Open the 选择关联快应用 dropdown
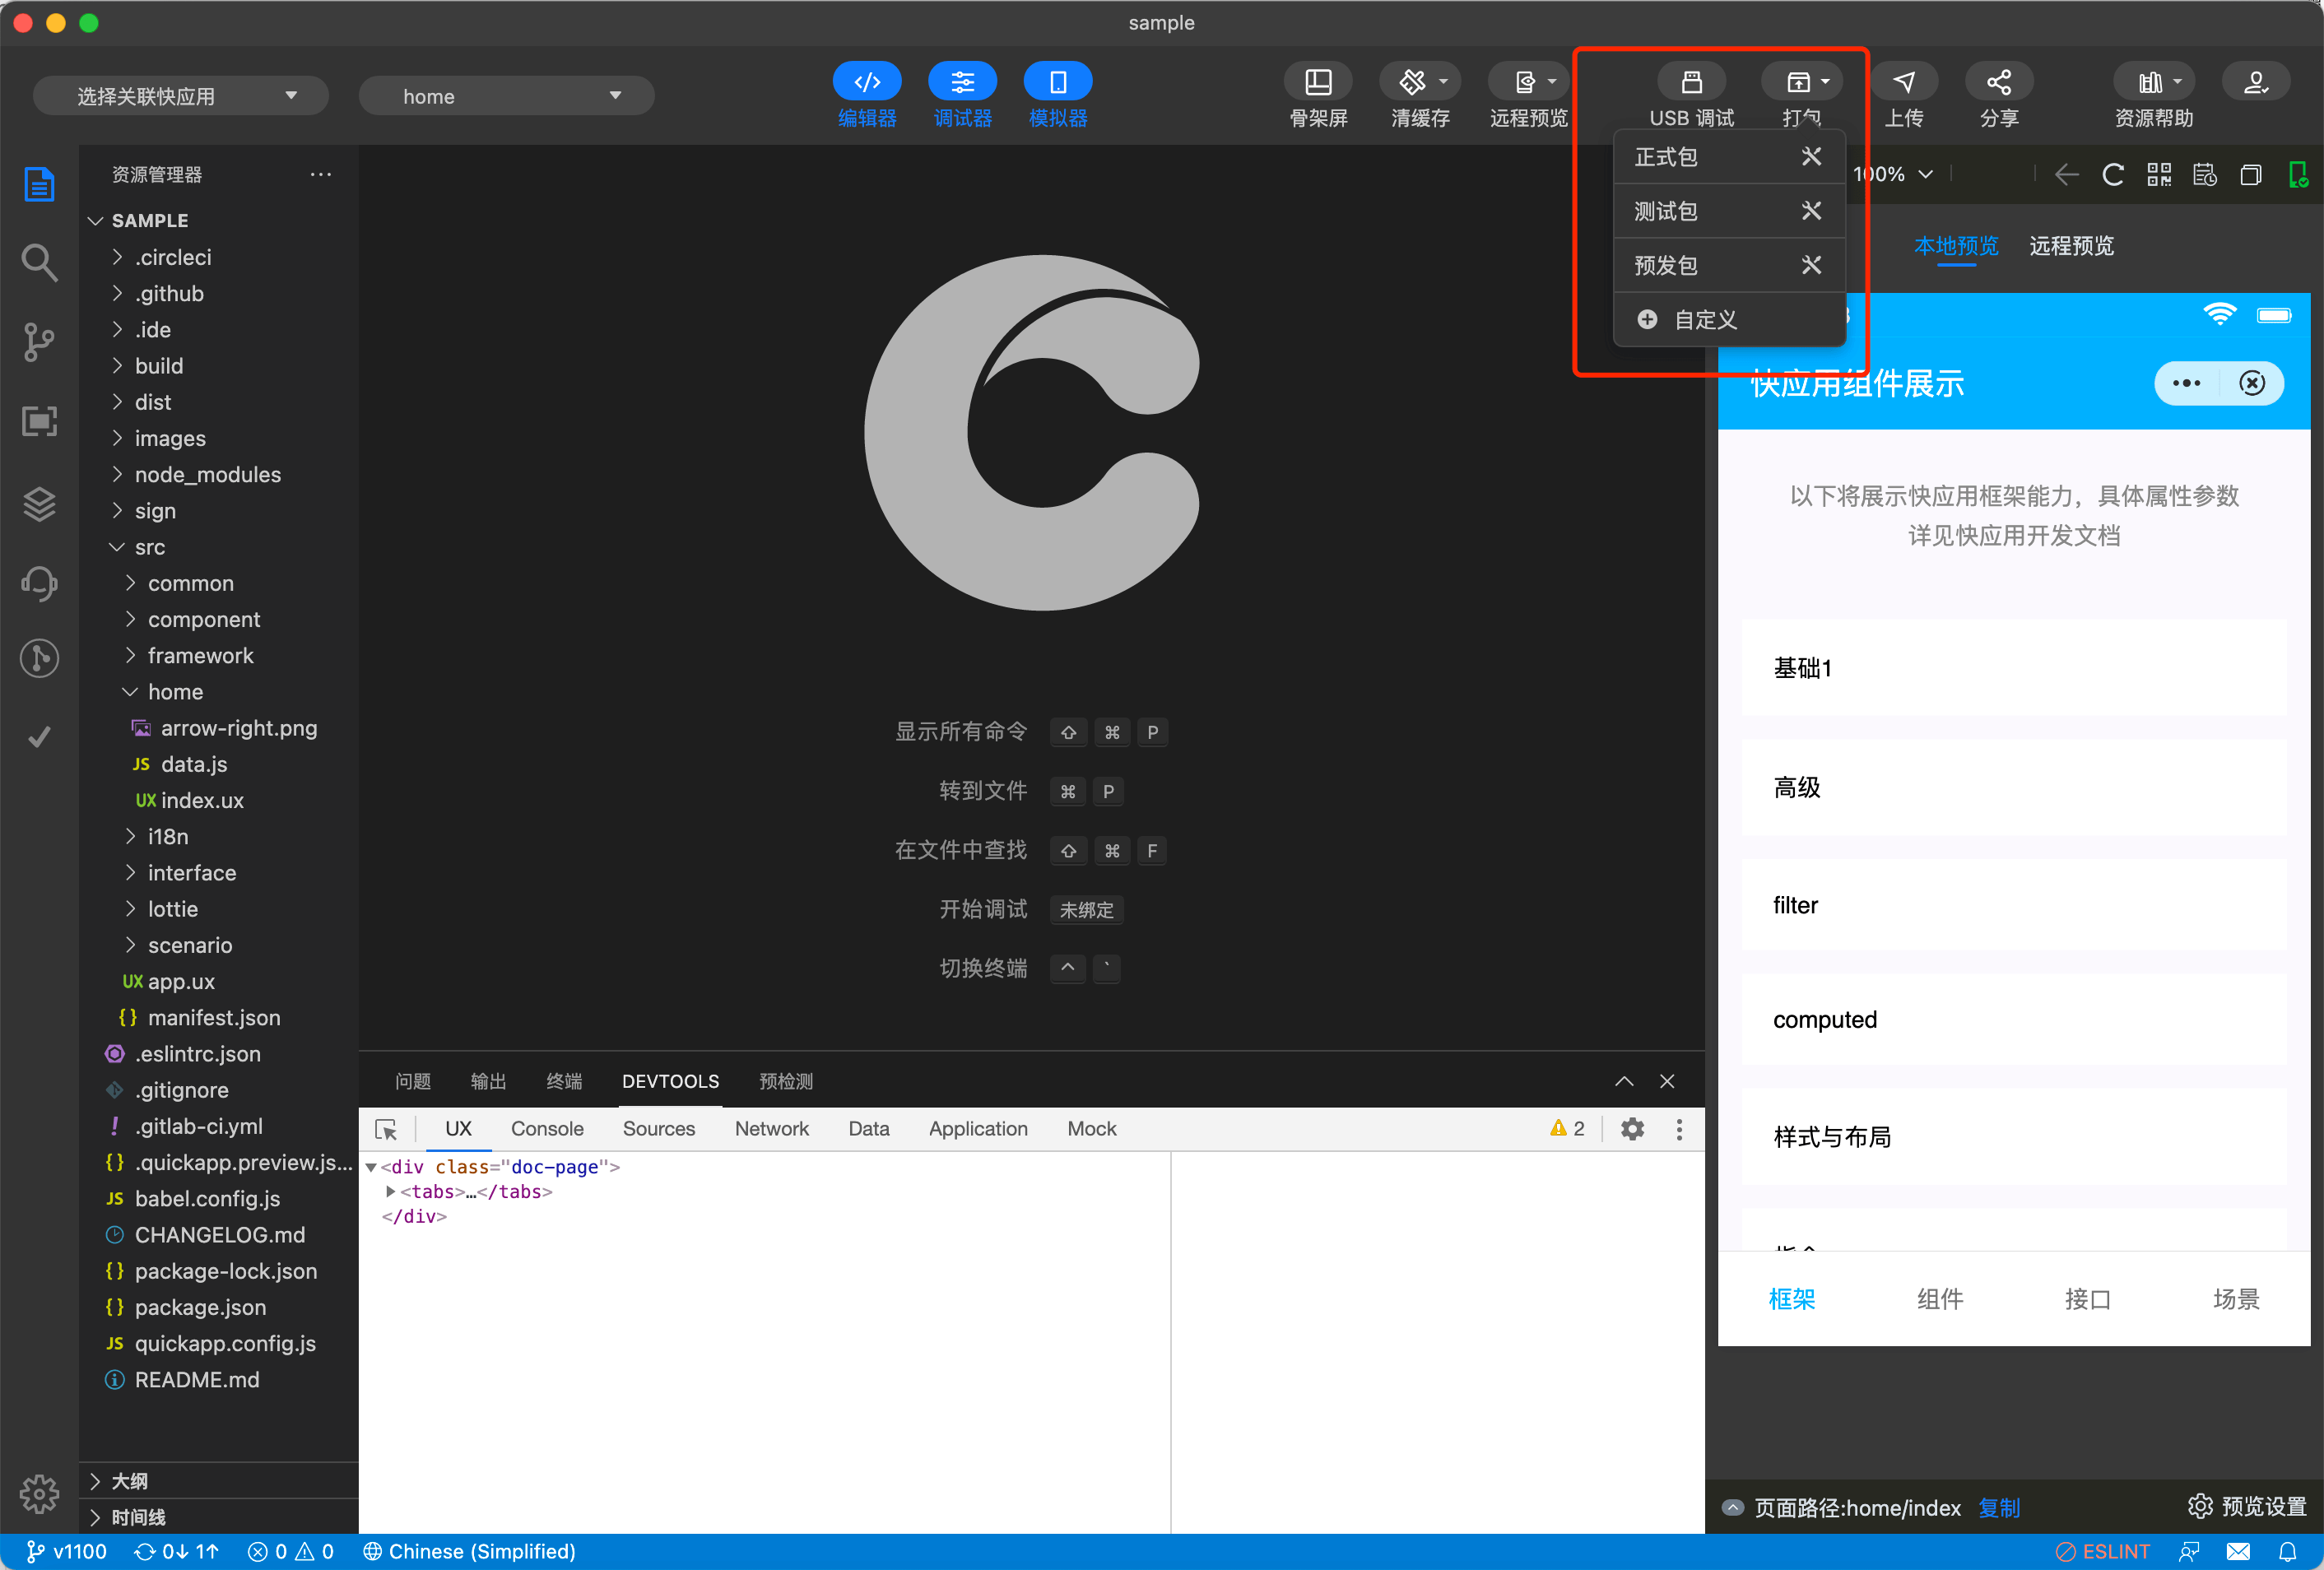Viewport: 2324px width, 1570px height. [181, 96]
